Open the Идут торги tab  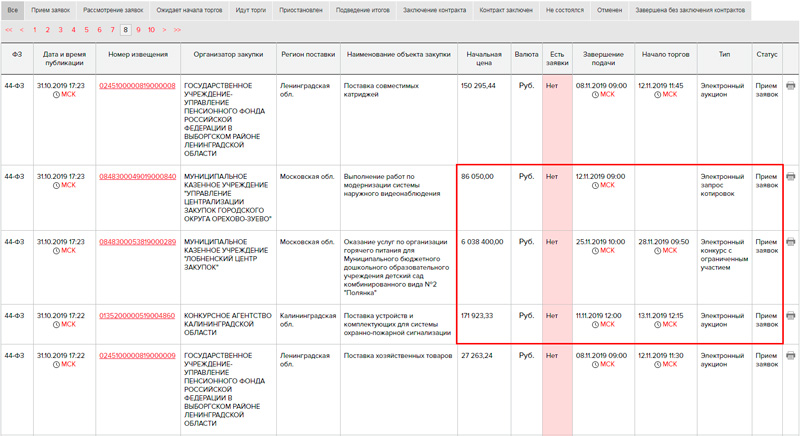click(x=251, y=10)
